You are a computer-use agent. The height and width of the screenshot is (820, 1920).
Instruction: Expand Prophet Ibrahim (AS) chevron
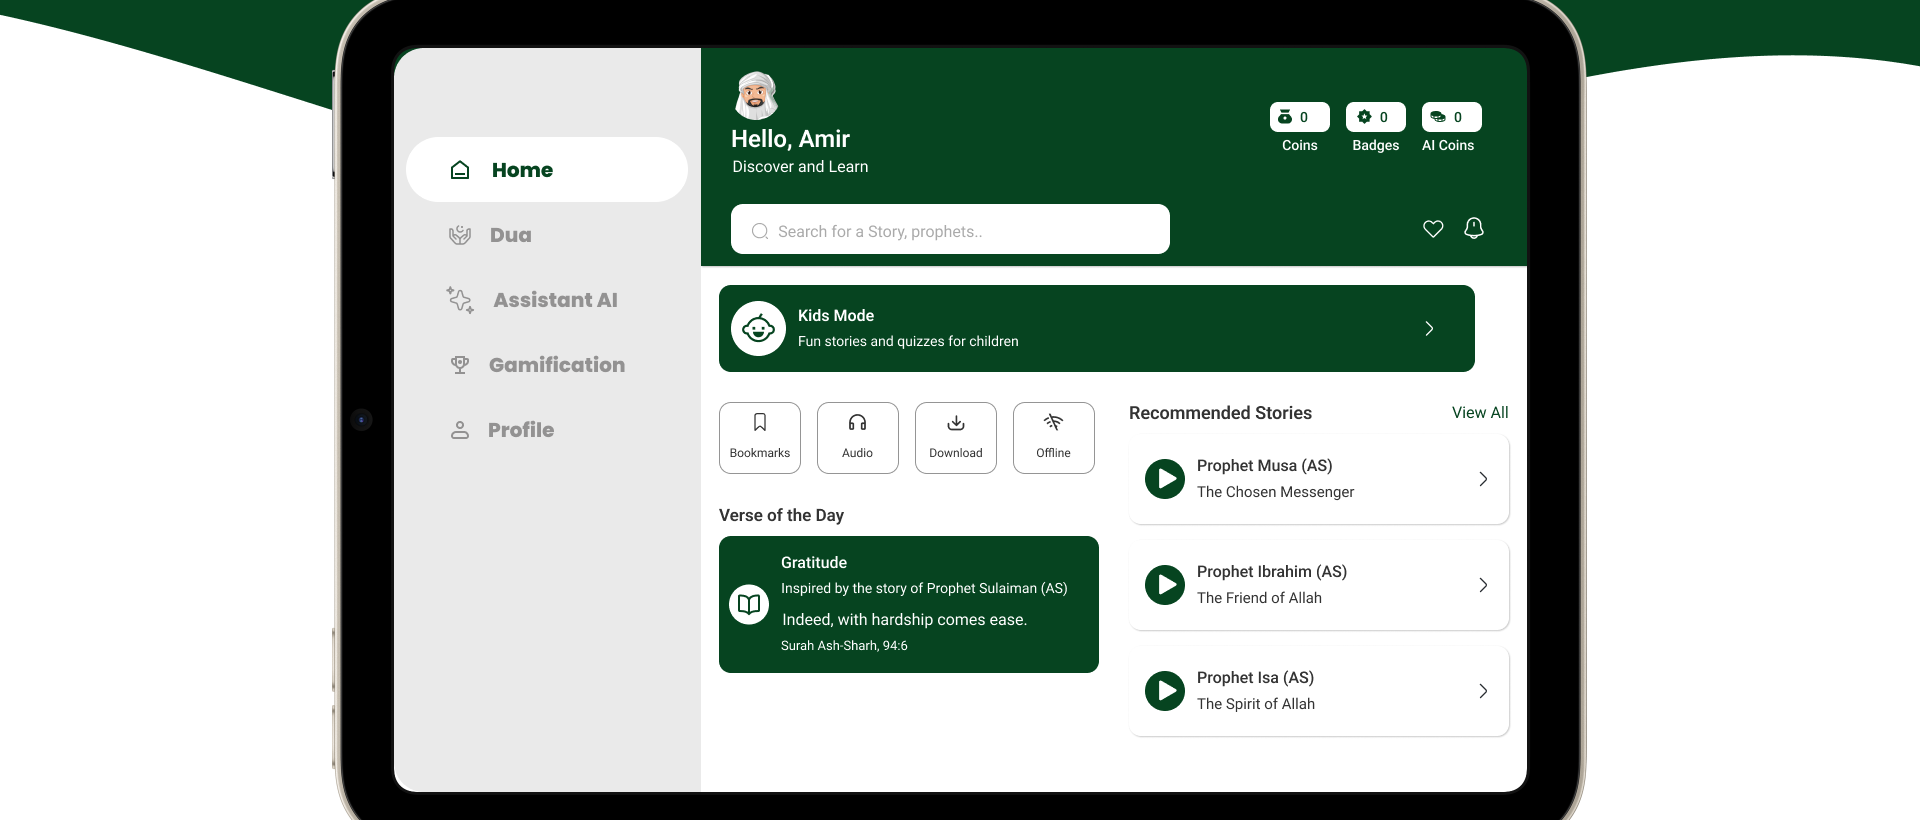[x=1483, y=585]
